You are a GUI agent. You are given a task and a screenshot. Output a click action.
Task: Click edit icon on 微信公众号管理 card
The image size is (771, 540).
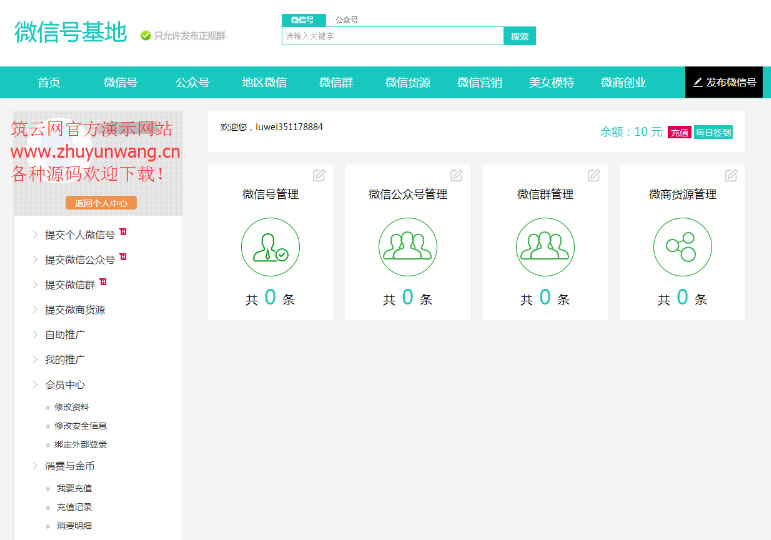[456, 175]
